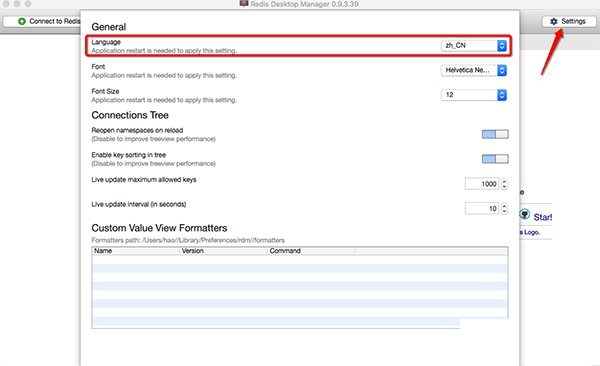600x366 pixels.
Task: Click Live update maximum allowed keys field
Action: point(482,184)
